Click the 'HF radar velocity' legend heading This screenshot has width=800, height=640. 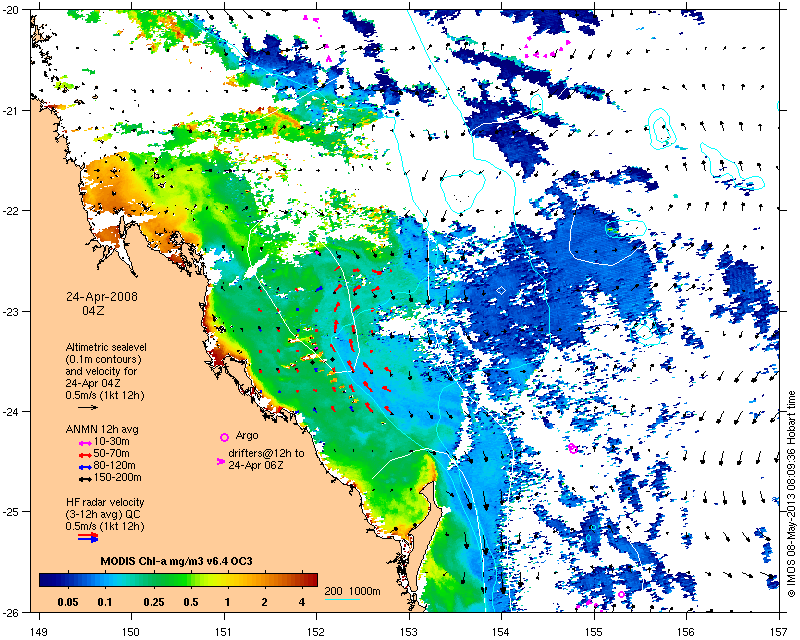[x=105, y=502]
